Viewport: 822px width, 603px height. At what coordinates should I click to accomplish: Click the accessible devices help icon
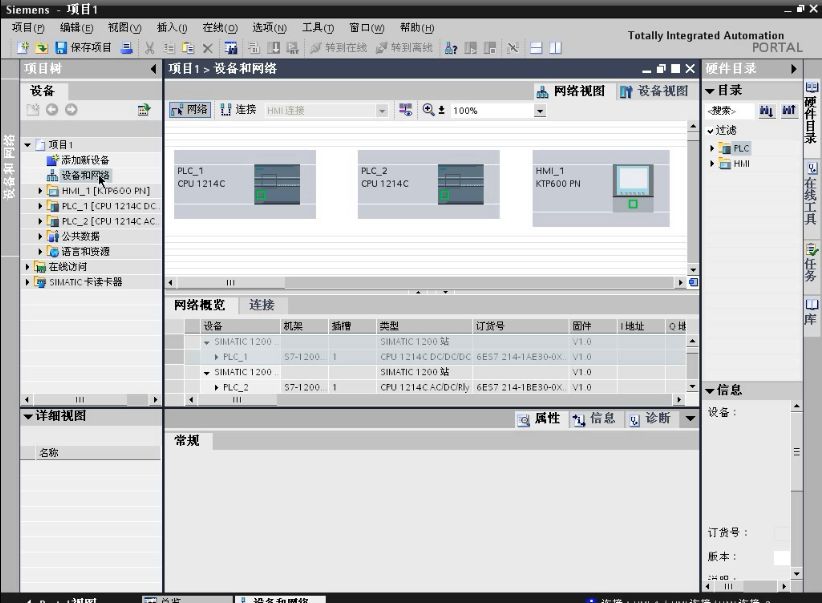(x=450, y=48)
